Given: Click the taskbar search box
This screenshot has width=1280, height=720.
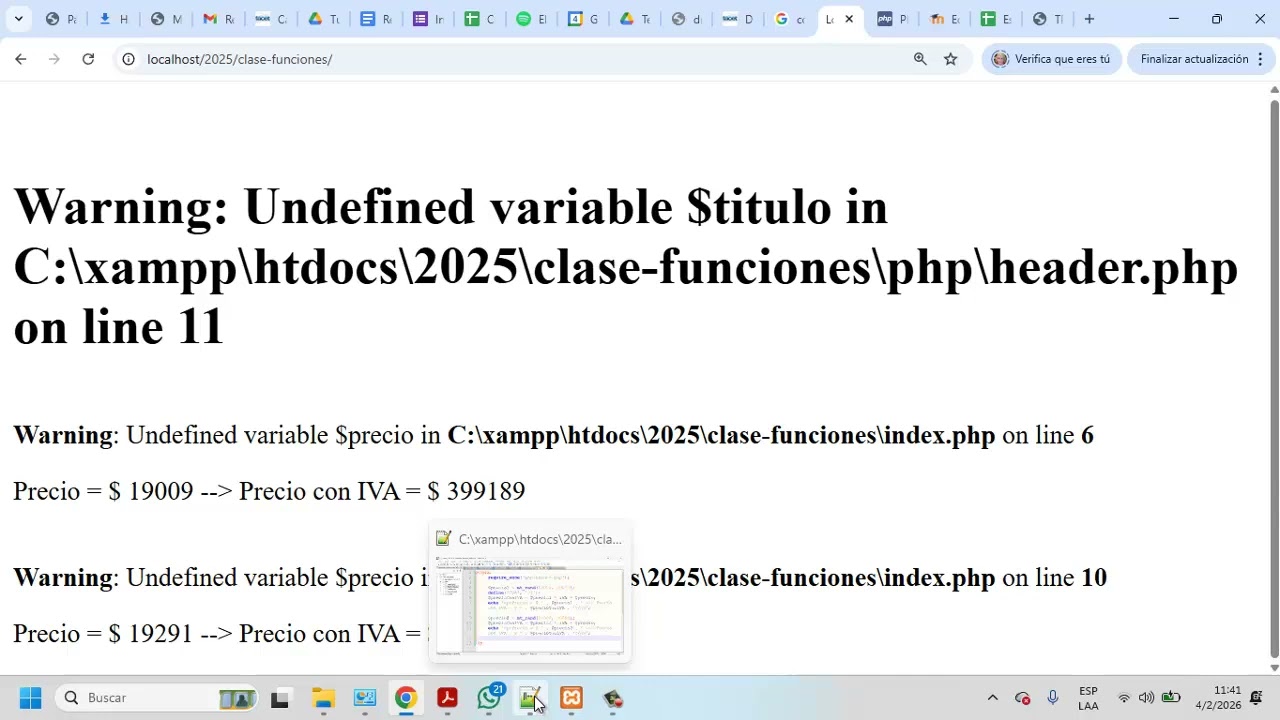Looking at the screenshot, I should click(x=157, y=698).
